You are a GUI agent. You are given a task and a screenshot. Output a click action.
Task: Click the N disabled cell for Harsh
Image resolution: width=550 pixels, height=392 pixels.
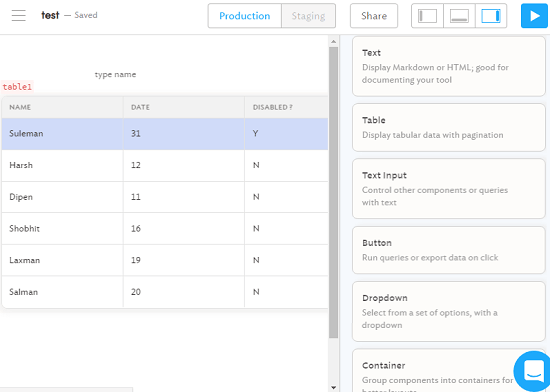[x=286, y=165]
